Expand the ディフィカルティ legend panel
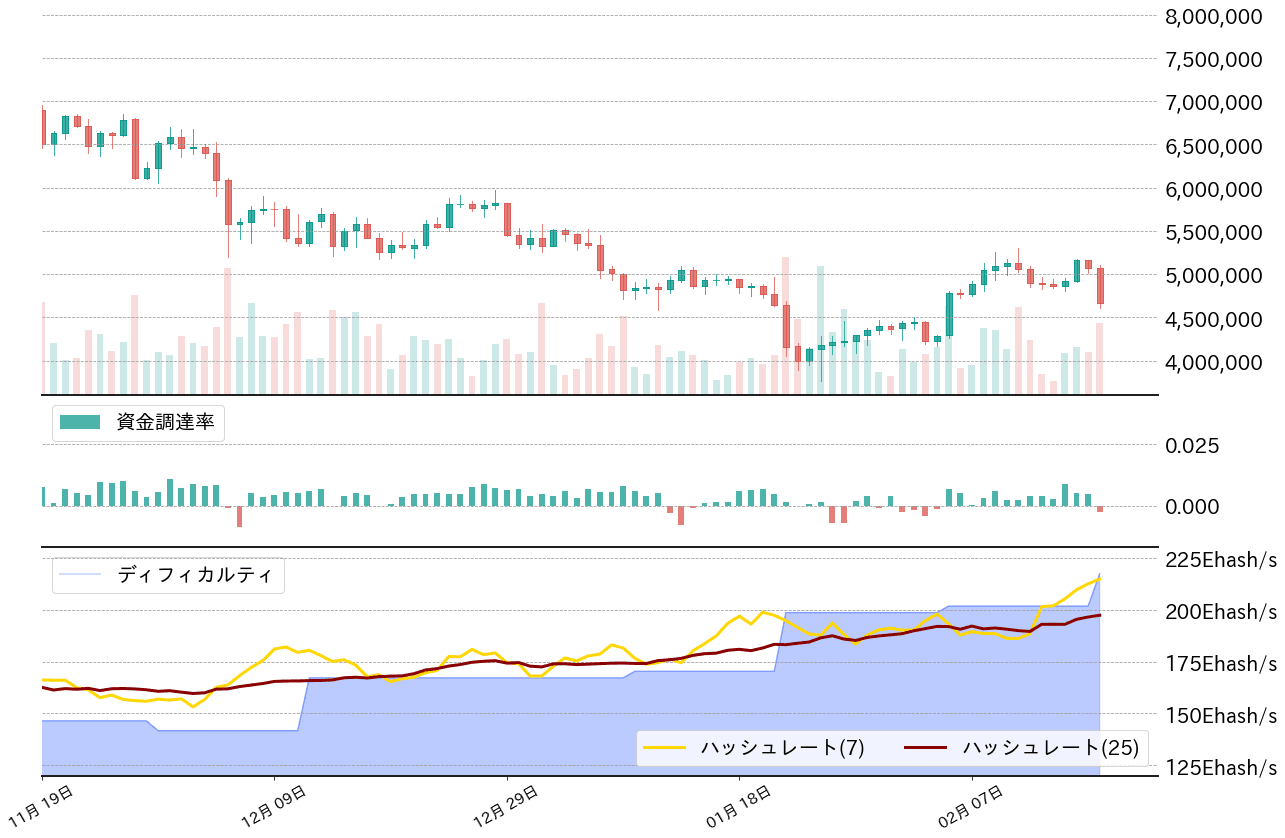The height and width of the screenshot is (838, 1285). click(168, 576)
